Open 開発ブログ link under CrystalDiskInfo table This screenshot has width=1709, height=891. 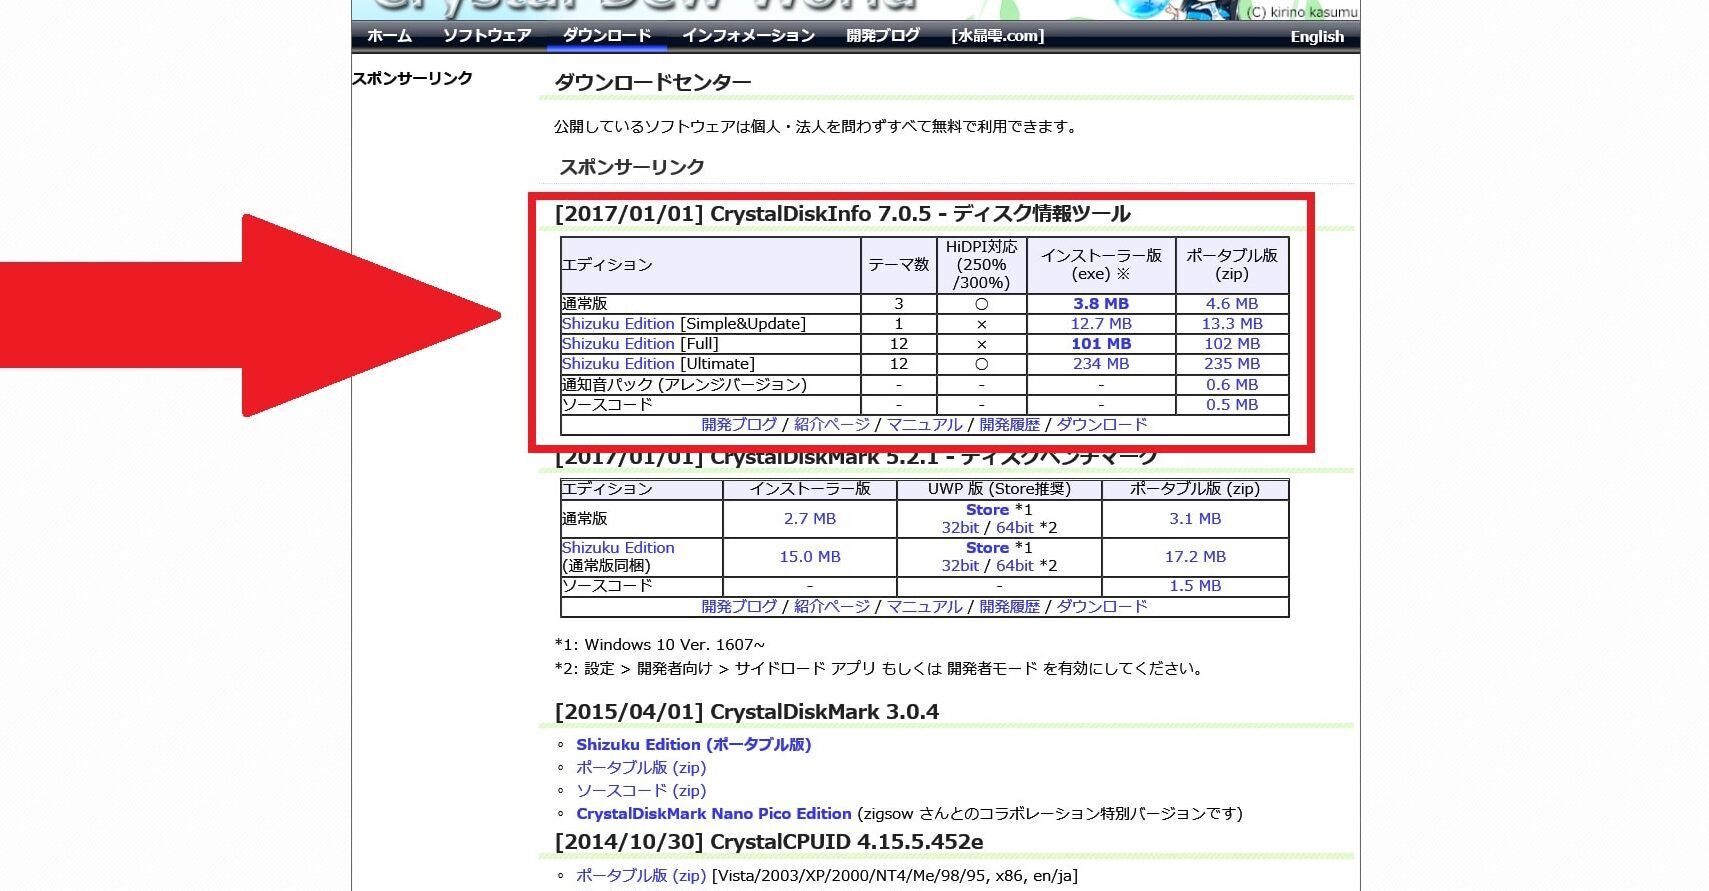pos(739,425)
